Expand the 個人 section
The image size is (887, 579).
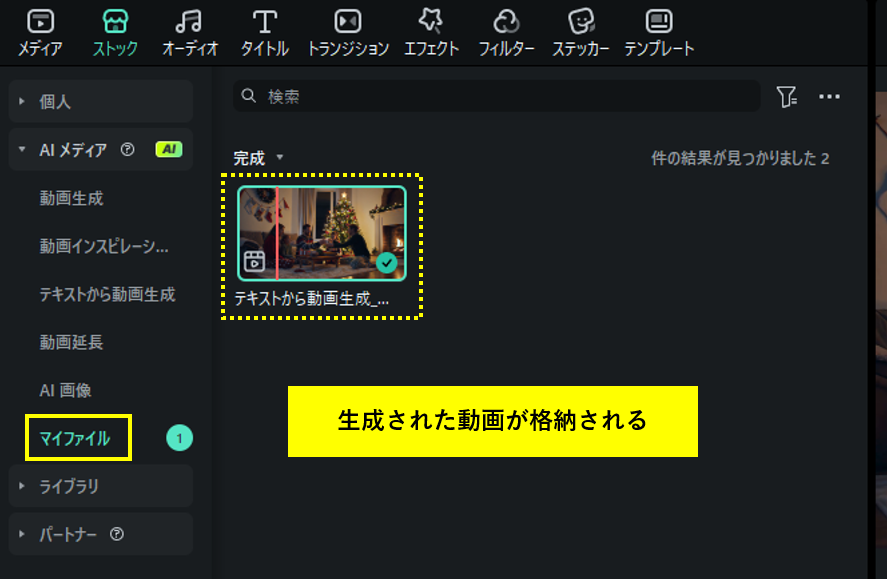click(23, 102)
